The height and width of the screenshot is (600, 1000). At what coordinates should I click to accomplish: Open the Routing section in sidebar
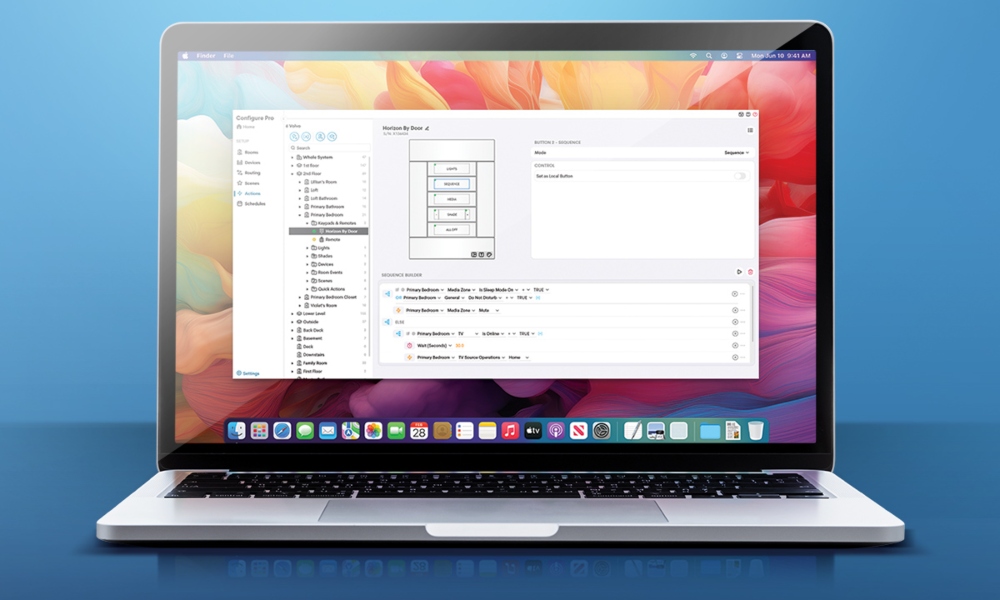(x=249, y=173)
